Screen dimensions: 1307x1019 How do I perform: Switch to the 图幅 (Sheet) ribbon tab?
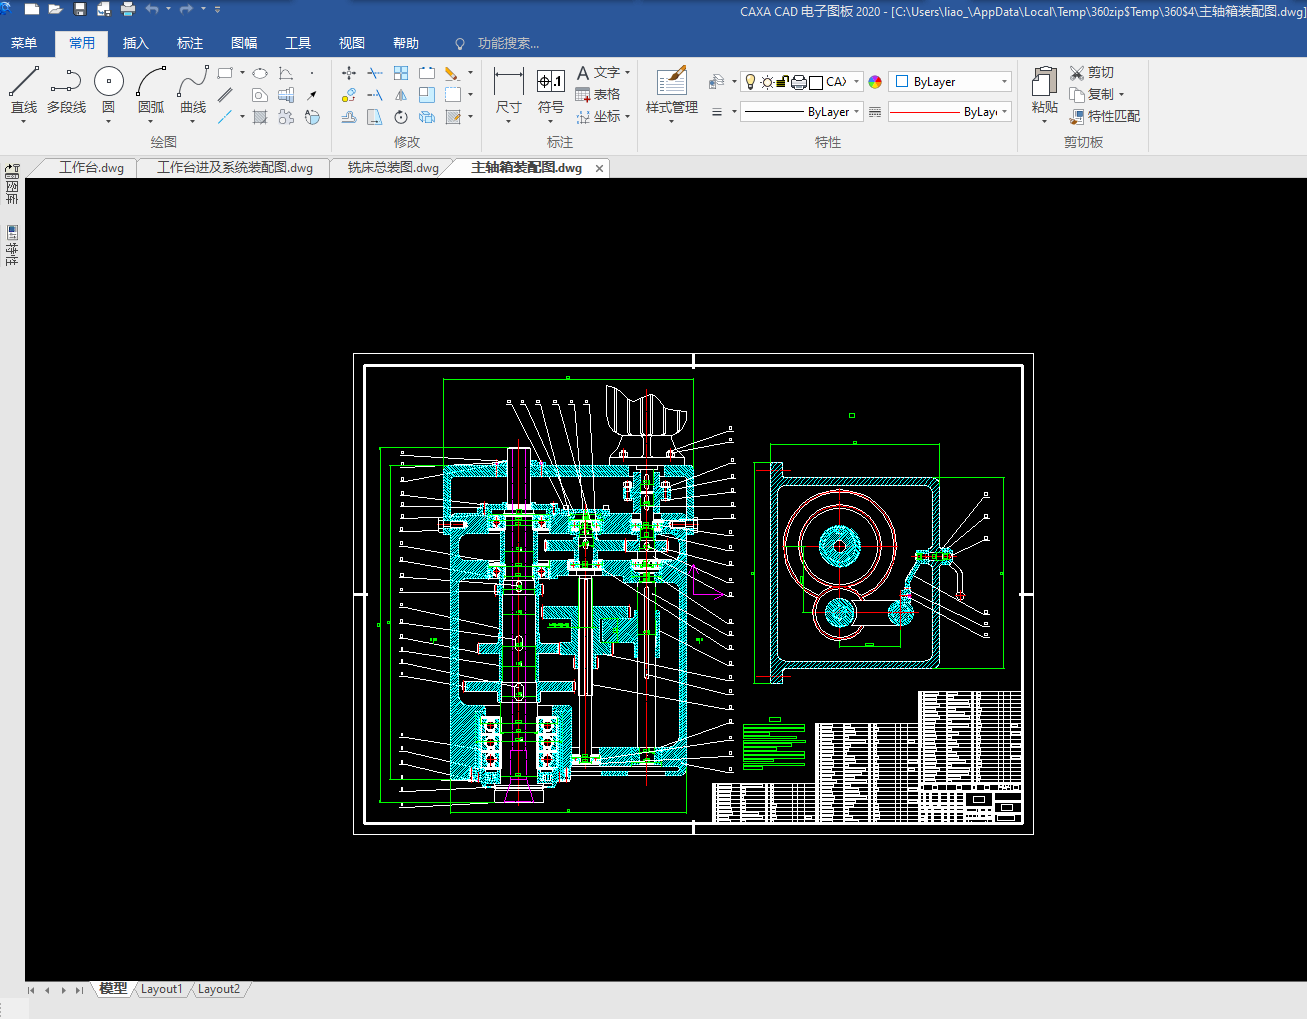tap(244, 43)
